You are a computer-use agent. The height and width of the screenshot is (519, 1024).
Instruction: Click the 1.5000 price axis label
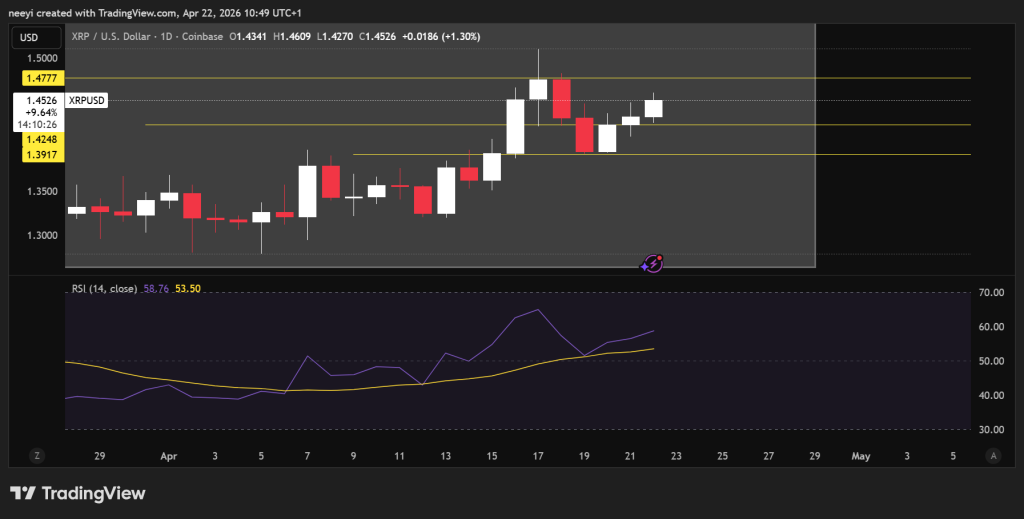coord(38,59)
